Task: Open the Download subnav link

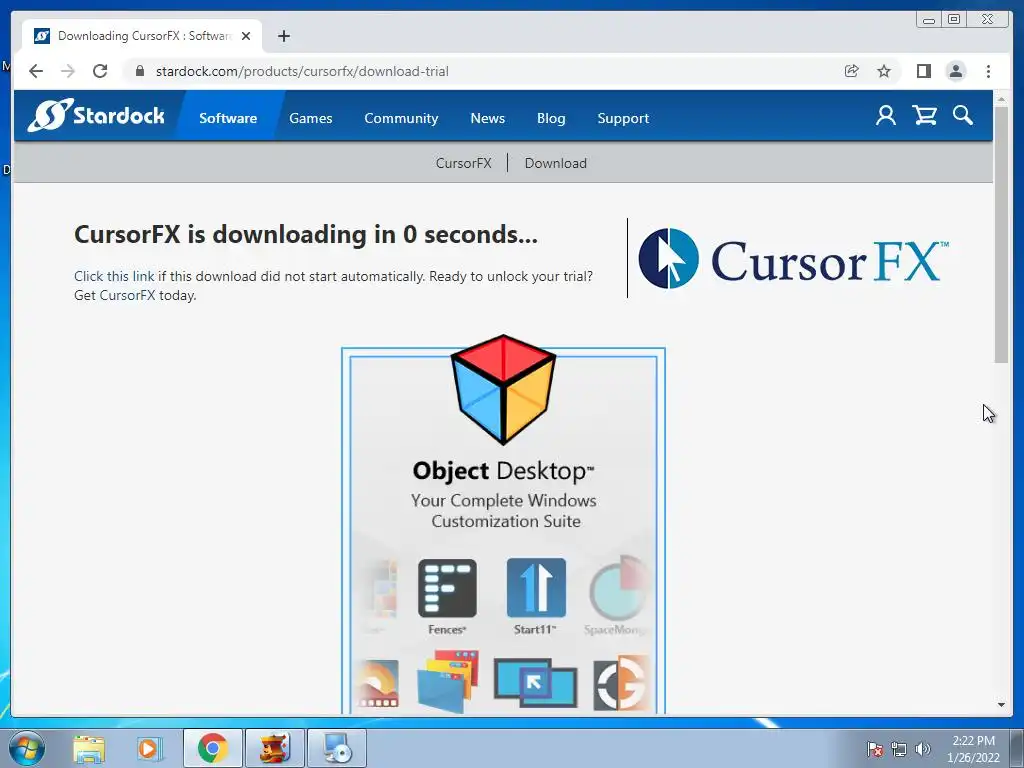Action: point(556,163)
